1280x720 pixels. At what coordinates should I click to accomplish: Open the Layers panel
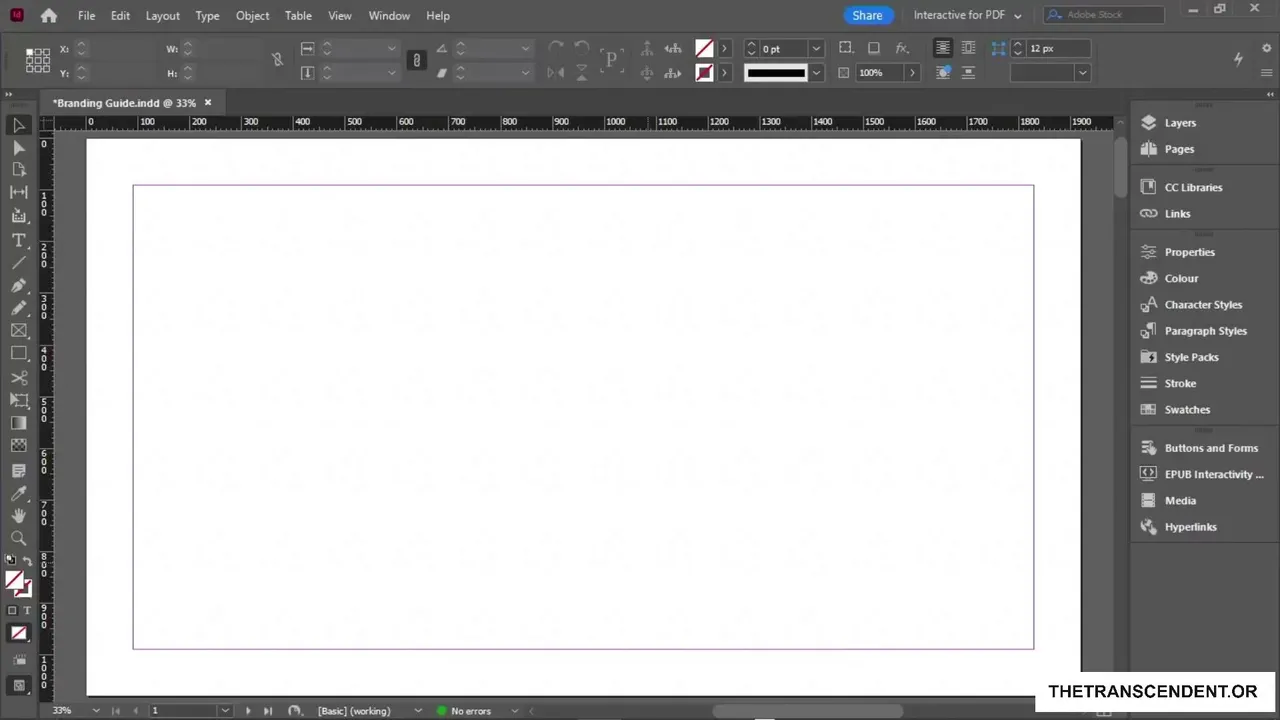1180,122
